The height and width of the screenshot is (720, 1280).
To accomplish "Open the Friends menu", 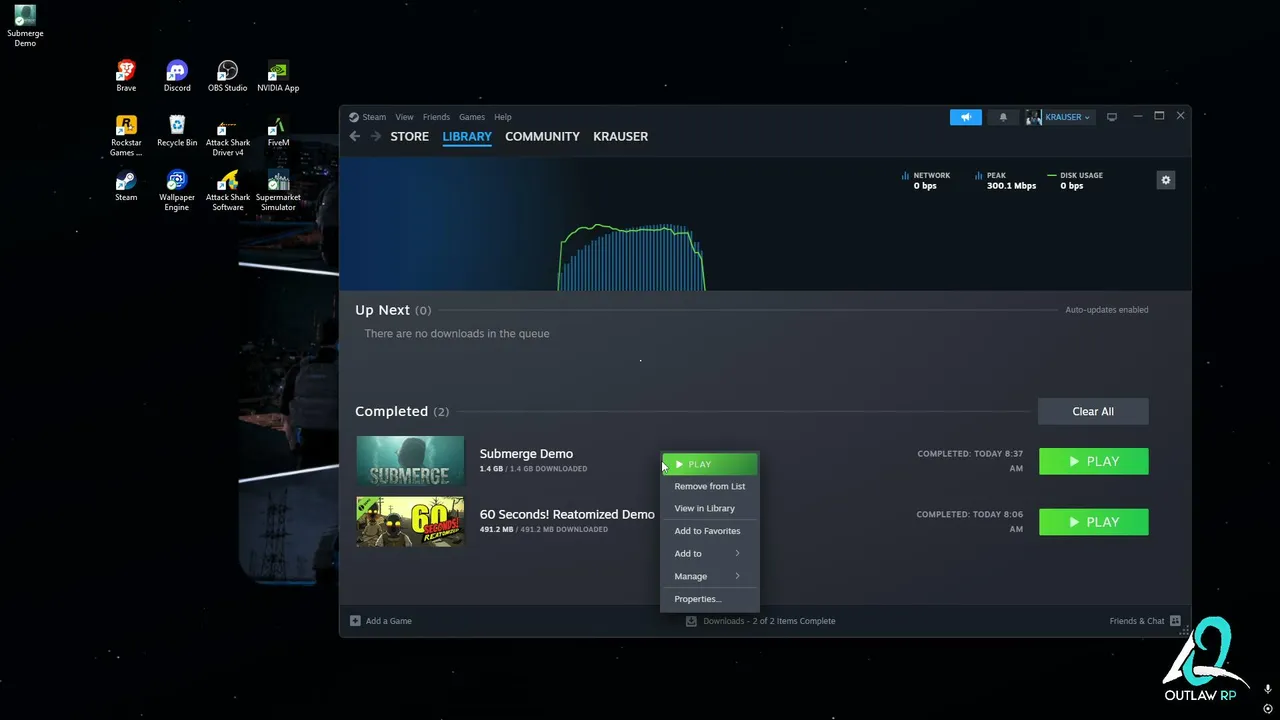I will (436, 117).
